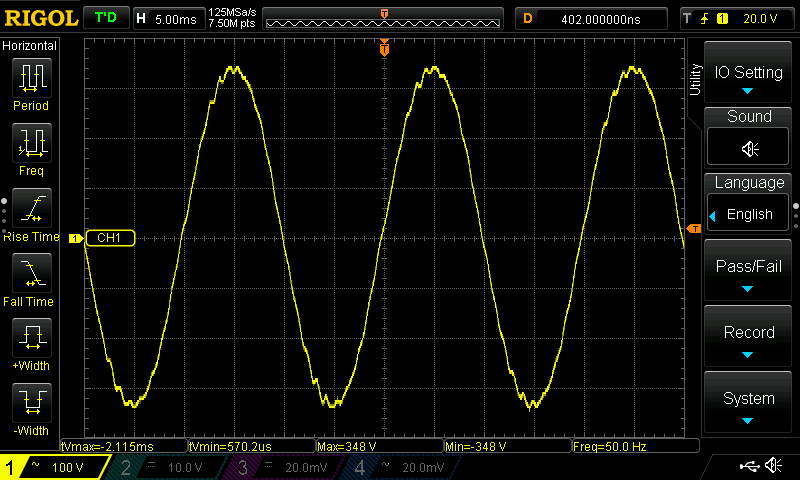Select the Period measurement icon
This screenshot has height=480, width=800.
(32, 78)
